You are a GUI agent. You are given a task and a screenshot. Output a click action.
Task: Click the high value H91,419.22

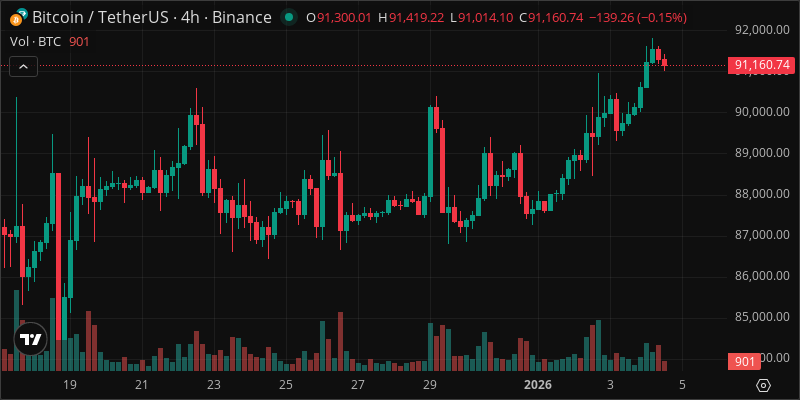pyautogui.click(x=413, y=18)
